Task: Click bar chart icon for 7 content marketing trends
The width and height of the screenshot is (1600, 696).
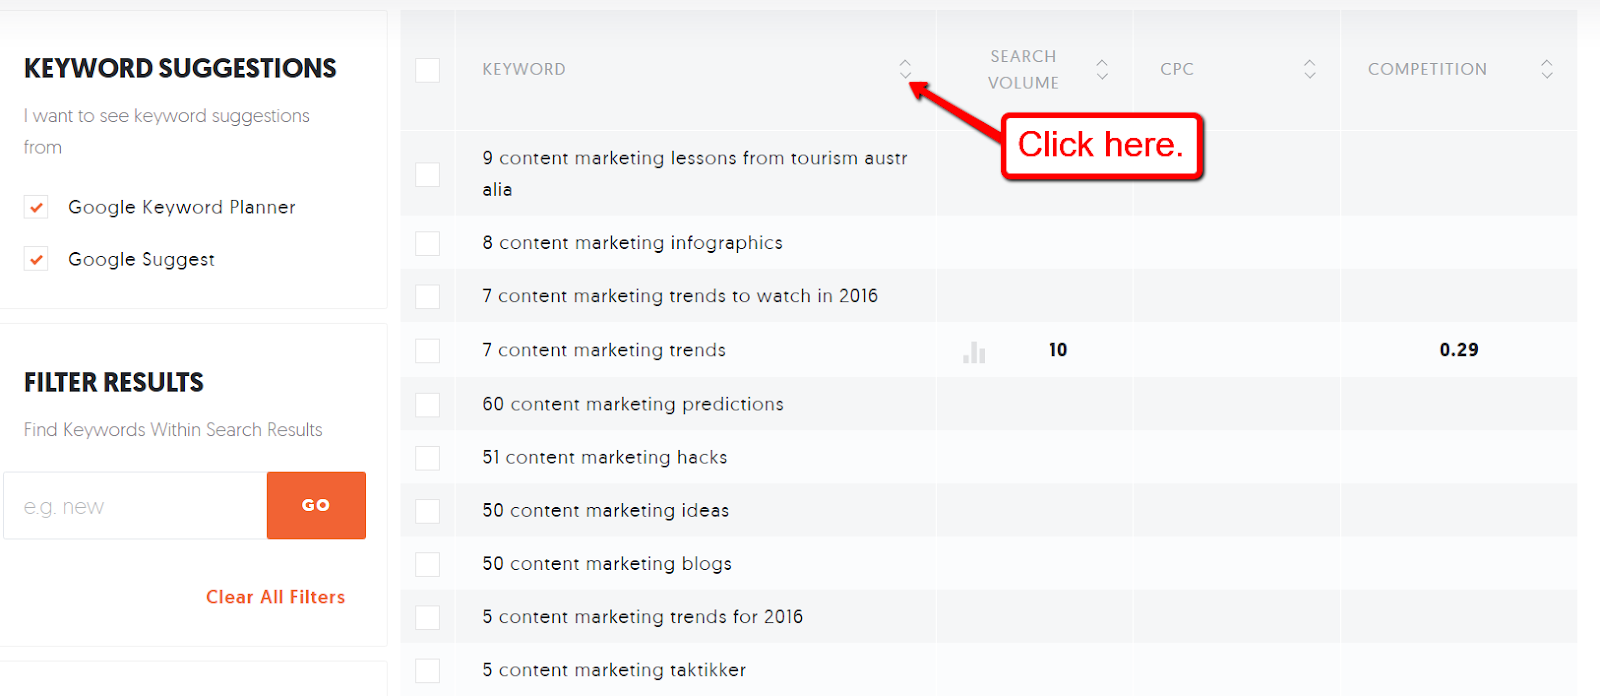Action: coord(974,352)
